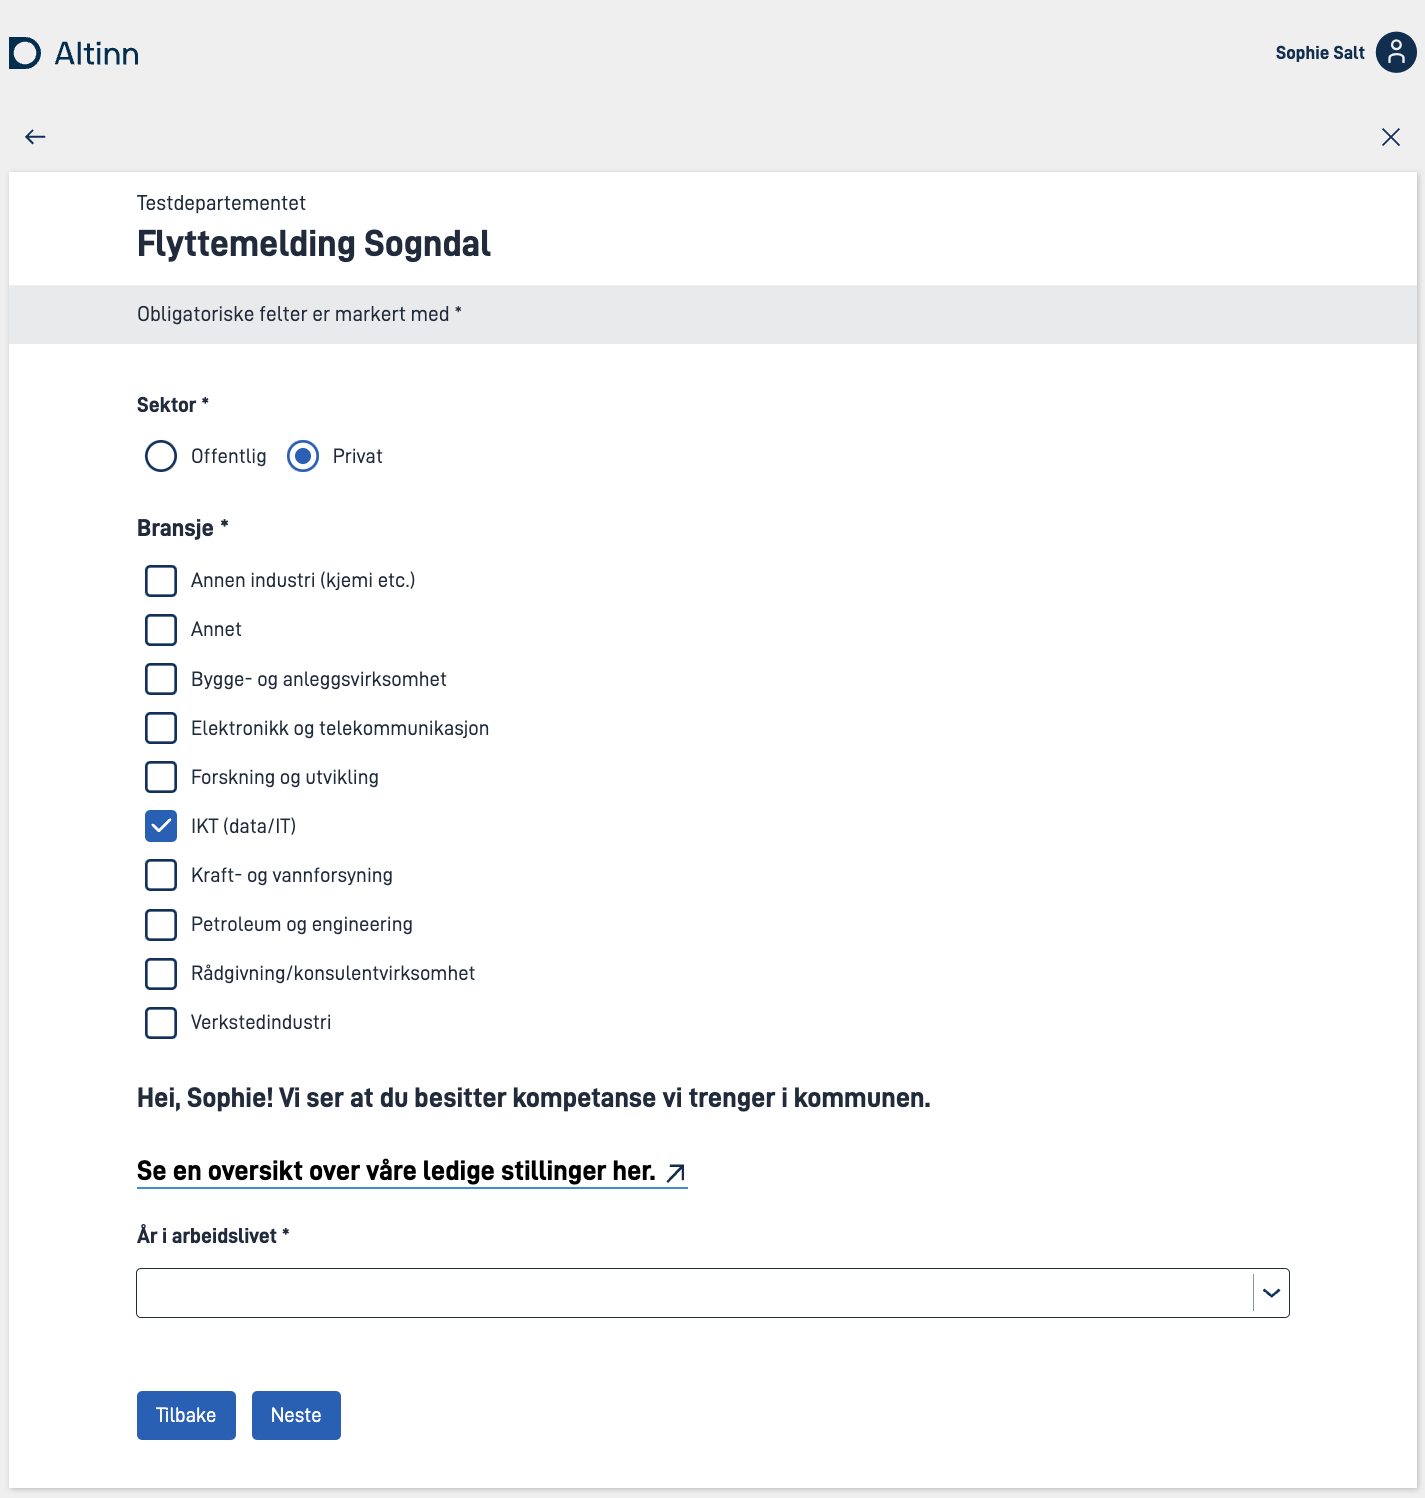Uncheck the IKT (data/IT) checkbox

[x=161, y=826]
